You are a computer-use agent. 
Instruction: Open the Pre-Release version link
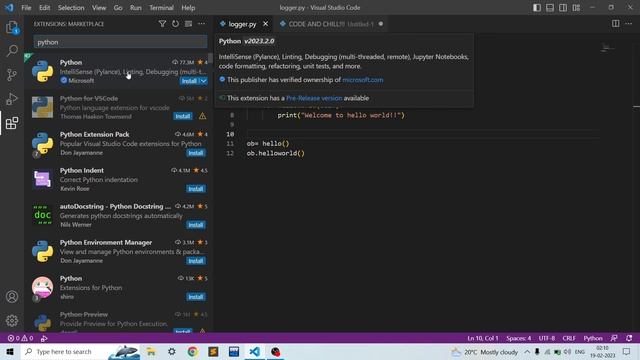pyautogui.click(x=314, y=98)
